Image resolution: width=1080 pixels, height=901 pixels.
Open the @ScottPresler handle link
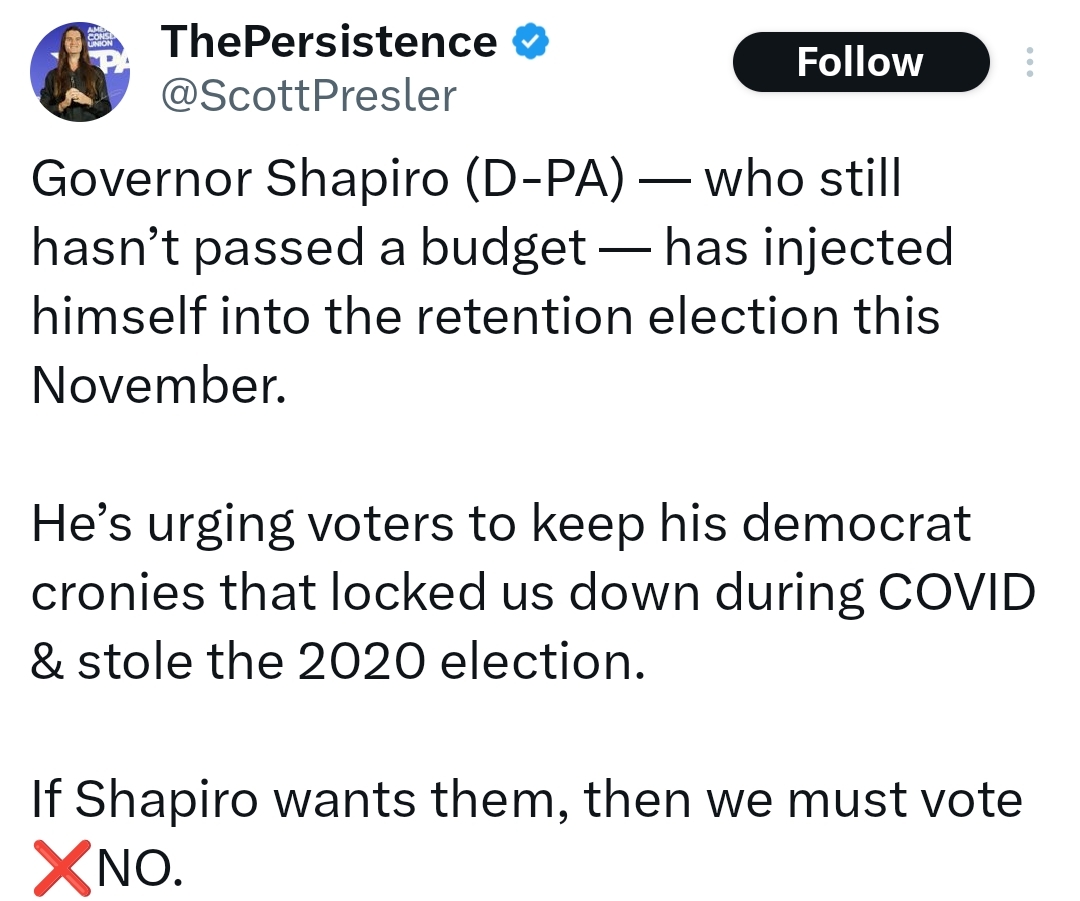[x=308, y=96]
